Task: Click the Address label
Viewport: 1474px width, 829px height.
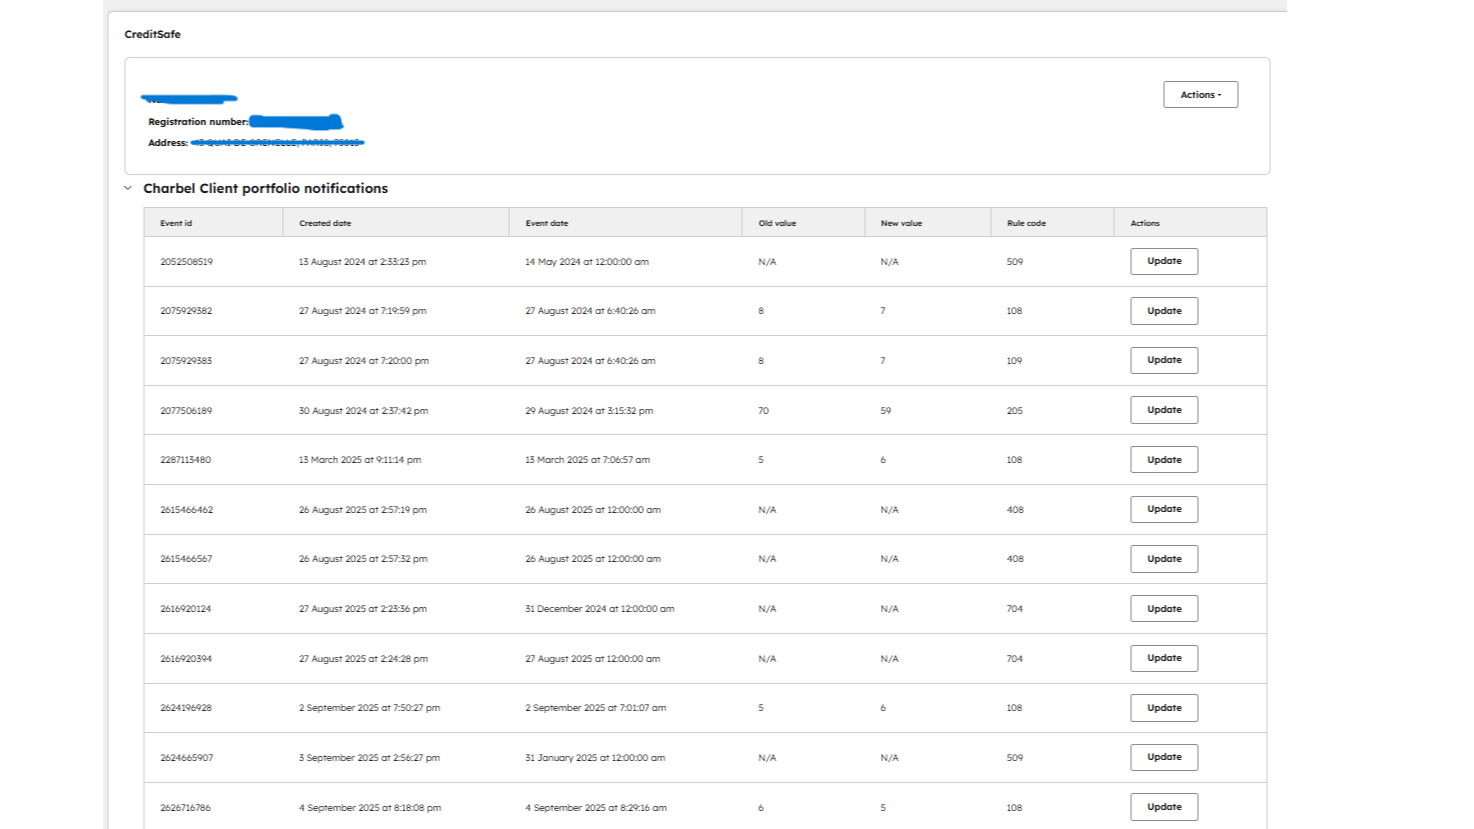Action: click(x=168, y=143)
